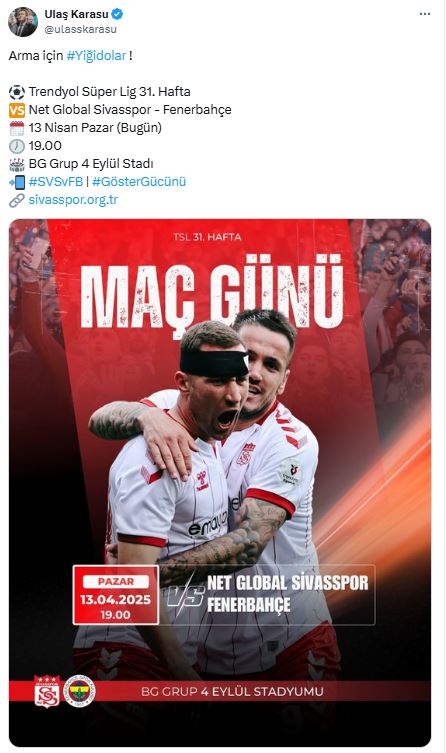446x753 pixels.
Task: Click Ulaş Karasu's profile avatar
Action: click(23, 22)
